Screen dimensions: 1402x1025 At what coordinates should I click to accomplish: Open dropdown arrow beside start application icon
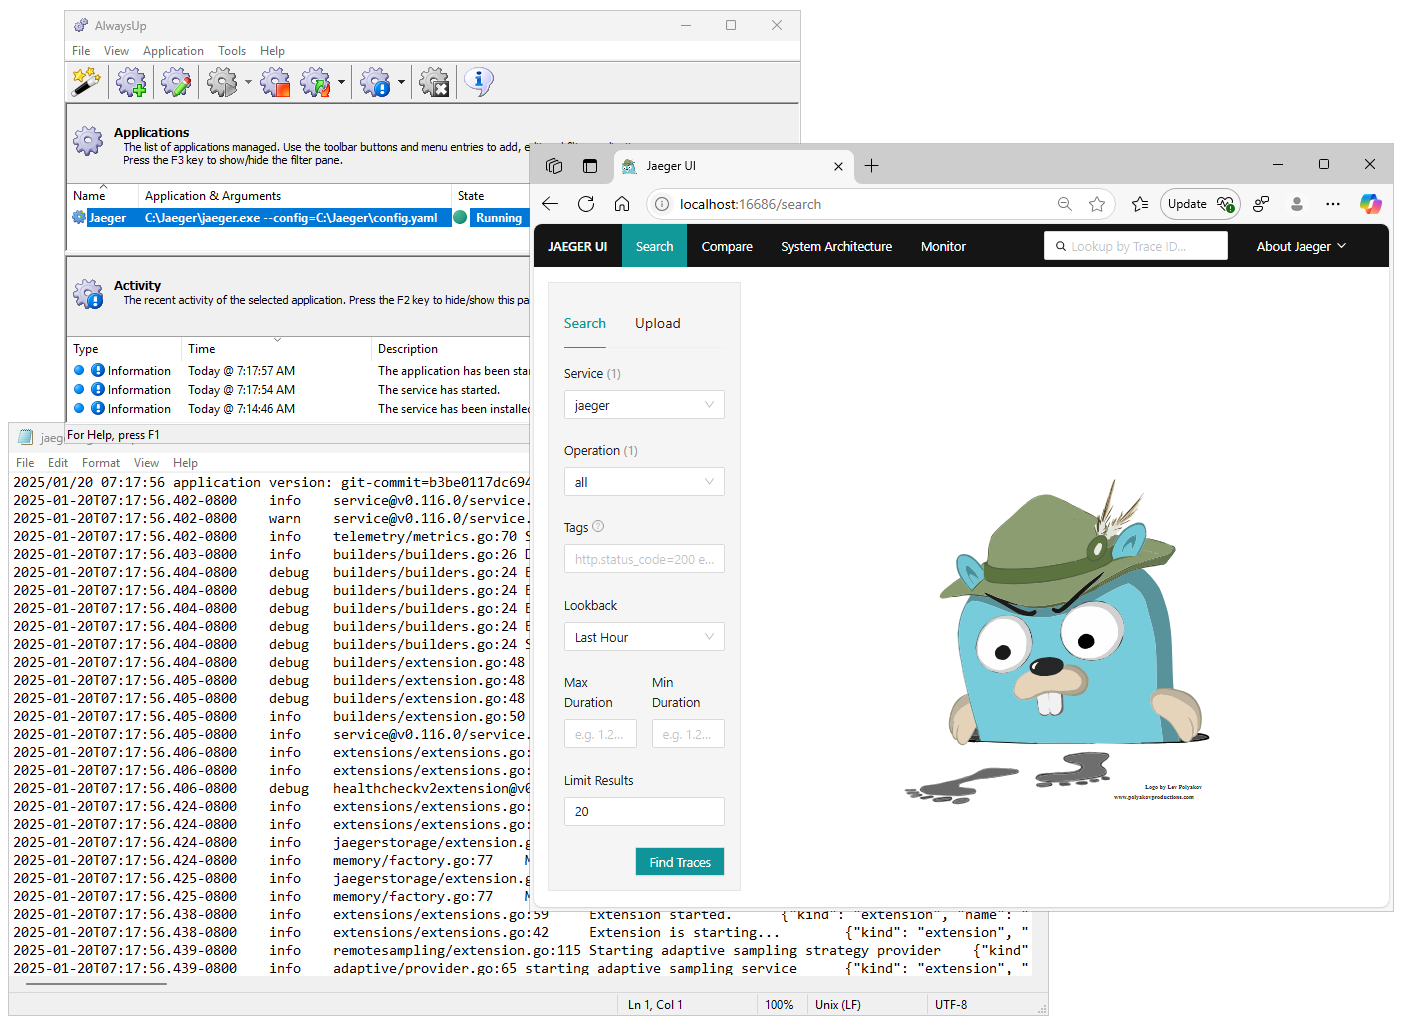pos(248,83)
